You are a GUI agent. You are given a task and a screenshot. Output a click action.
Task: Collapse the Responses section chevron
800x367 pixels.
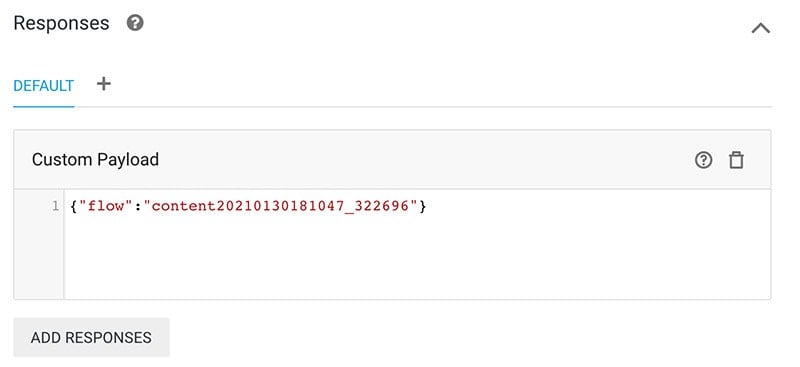pyautogui.click(x=760, y=28)
